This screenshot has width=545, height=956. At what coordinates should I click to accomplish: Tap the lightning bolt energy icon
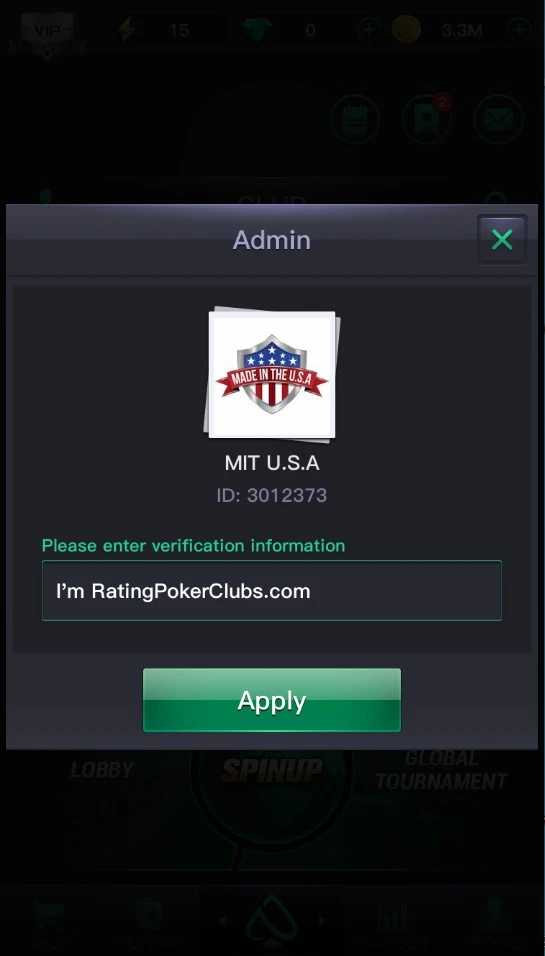127,29
